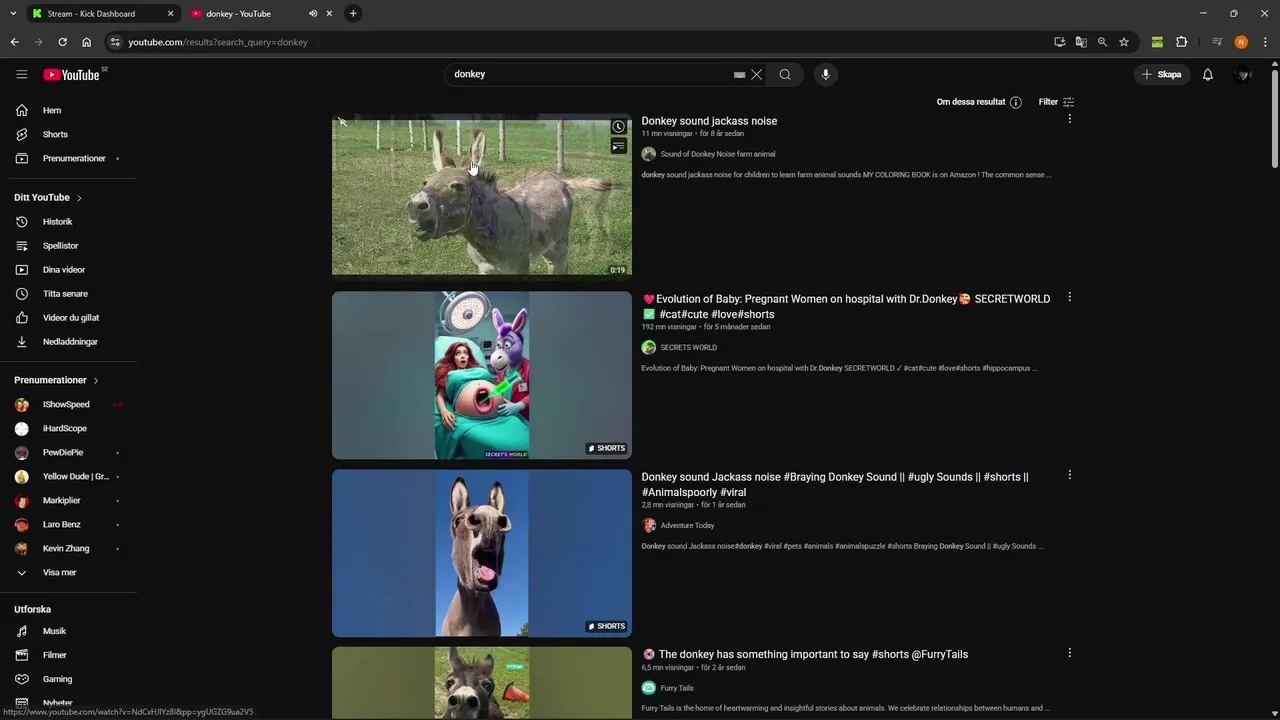1280x720 pixels.
Task: Clear the donkey search query with X
Action: coord(757,74)
